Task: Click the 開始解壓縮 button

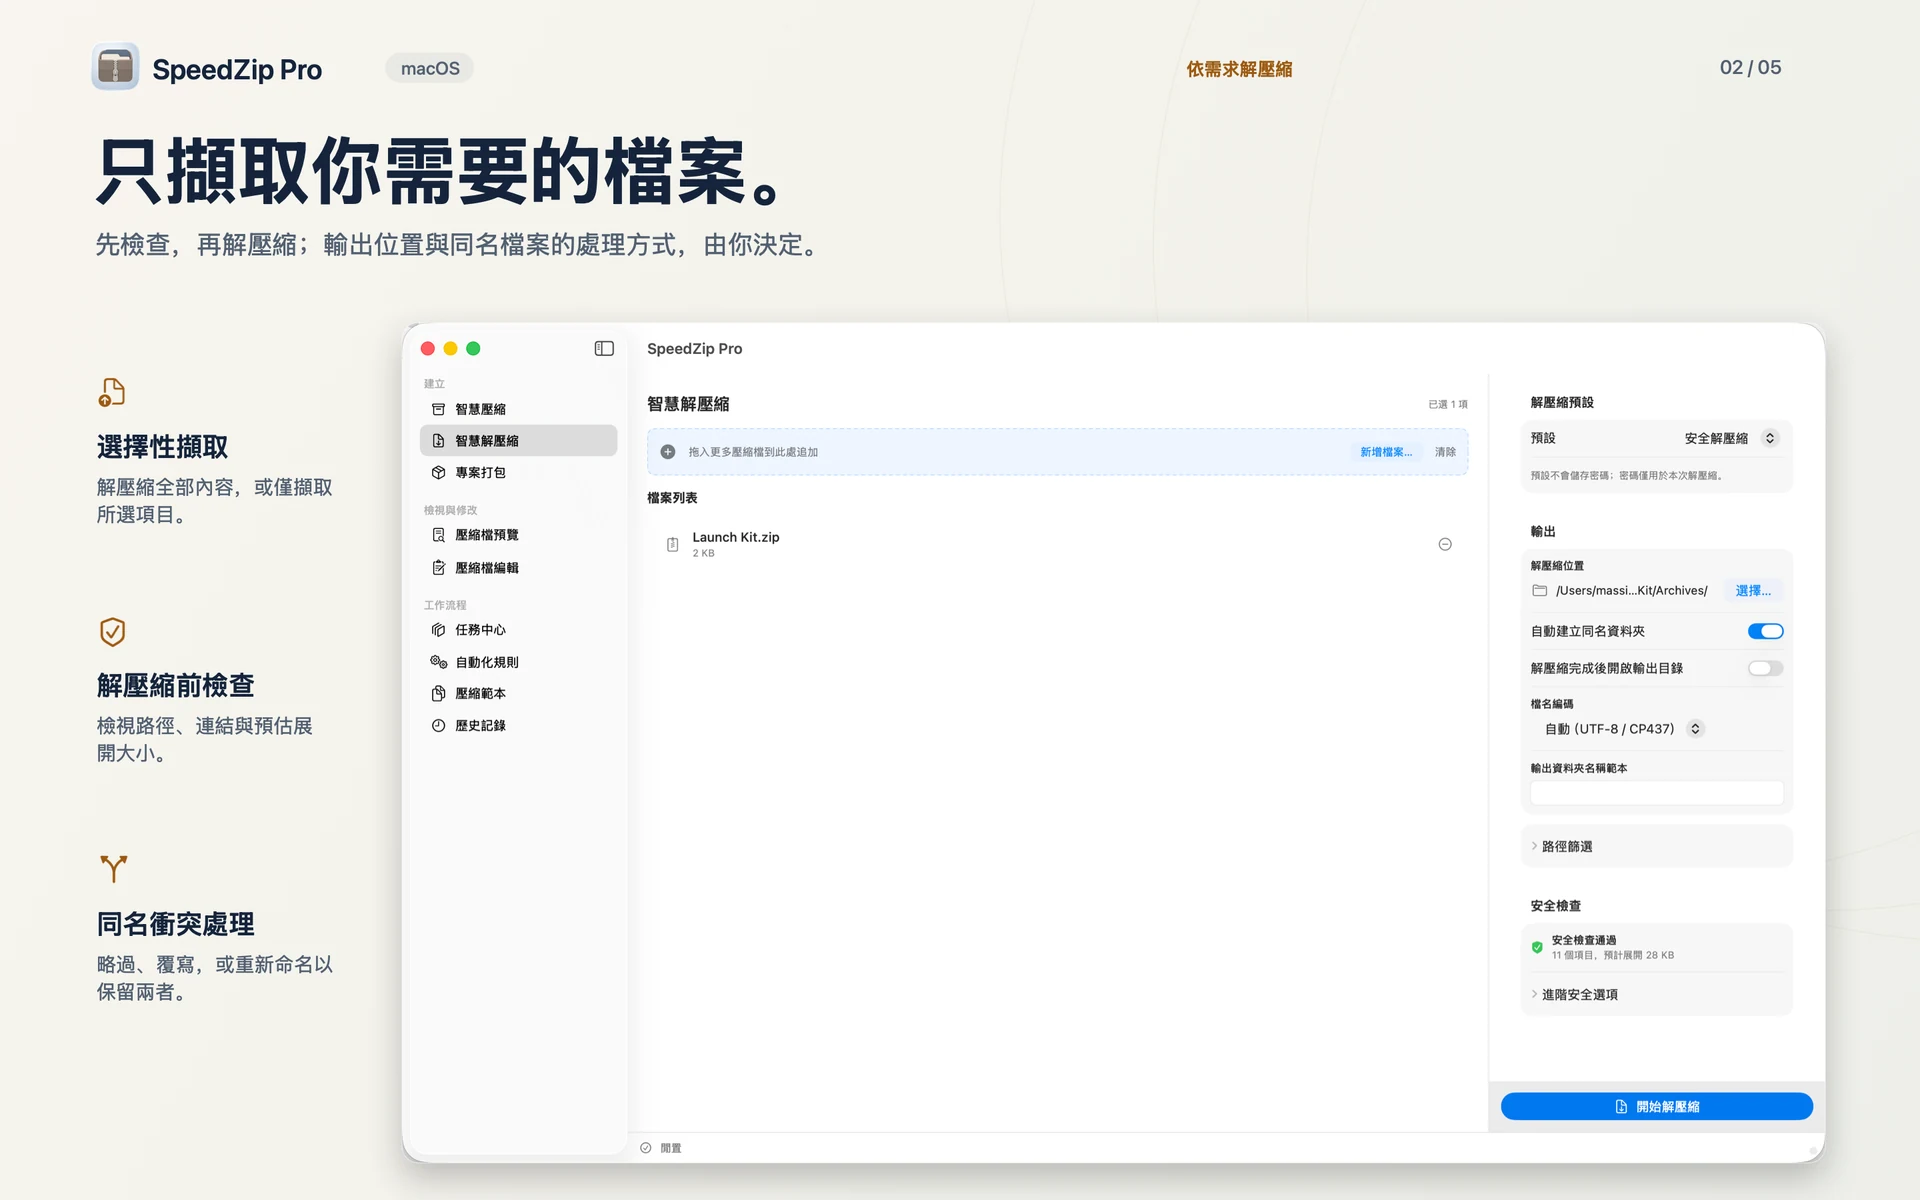Action: (x=1656, y=1106)
